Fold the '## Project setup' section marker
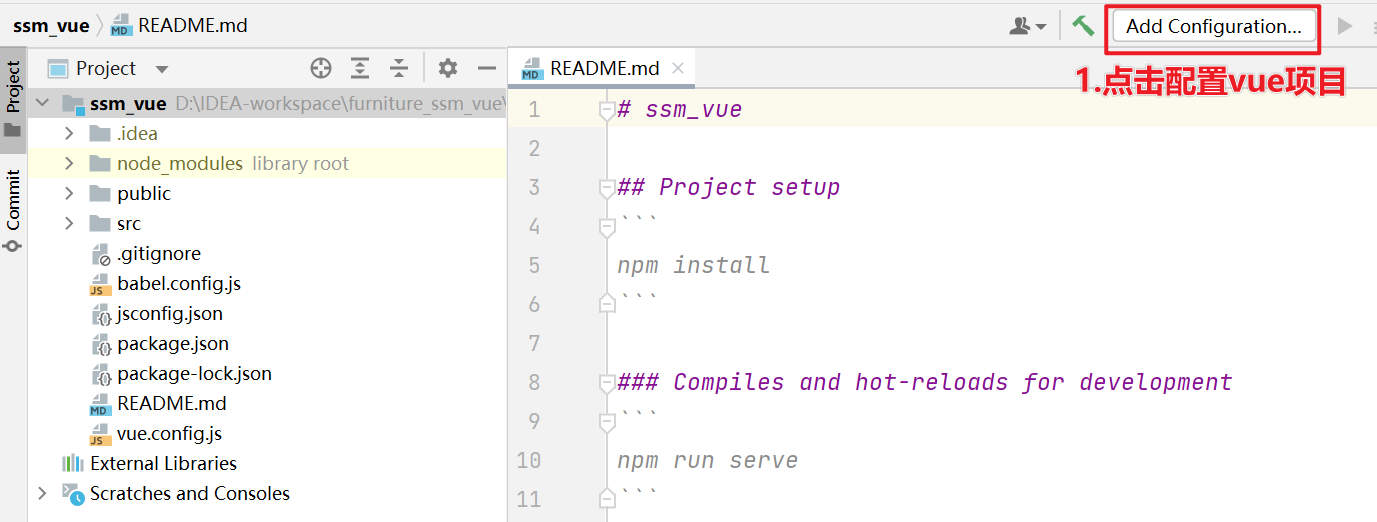This screenshot has width=1377, height=522. coord(607,188)
